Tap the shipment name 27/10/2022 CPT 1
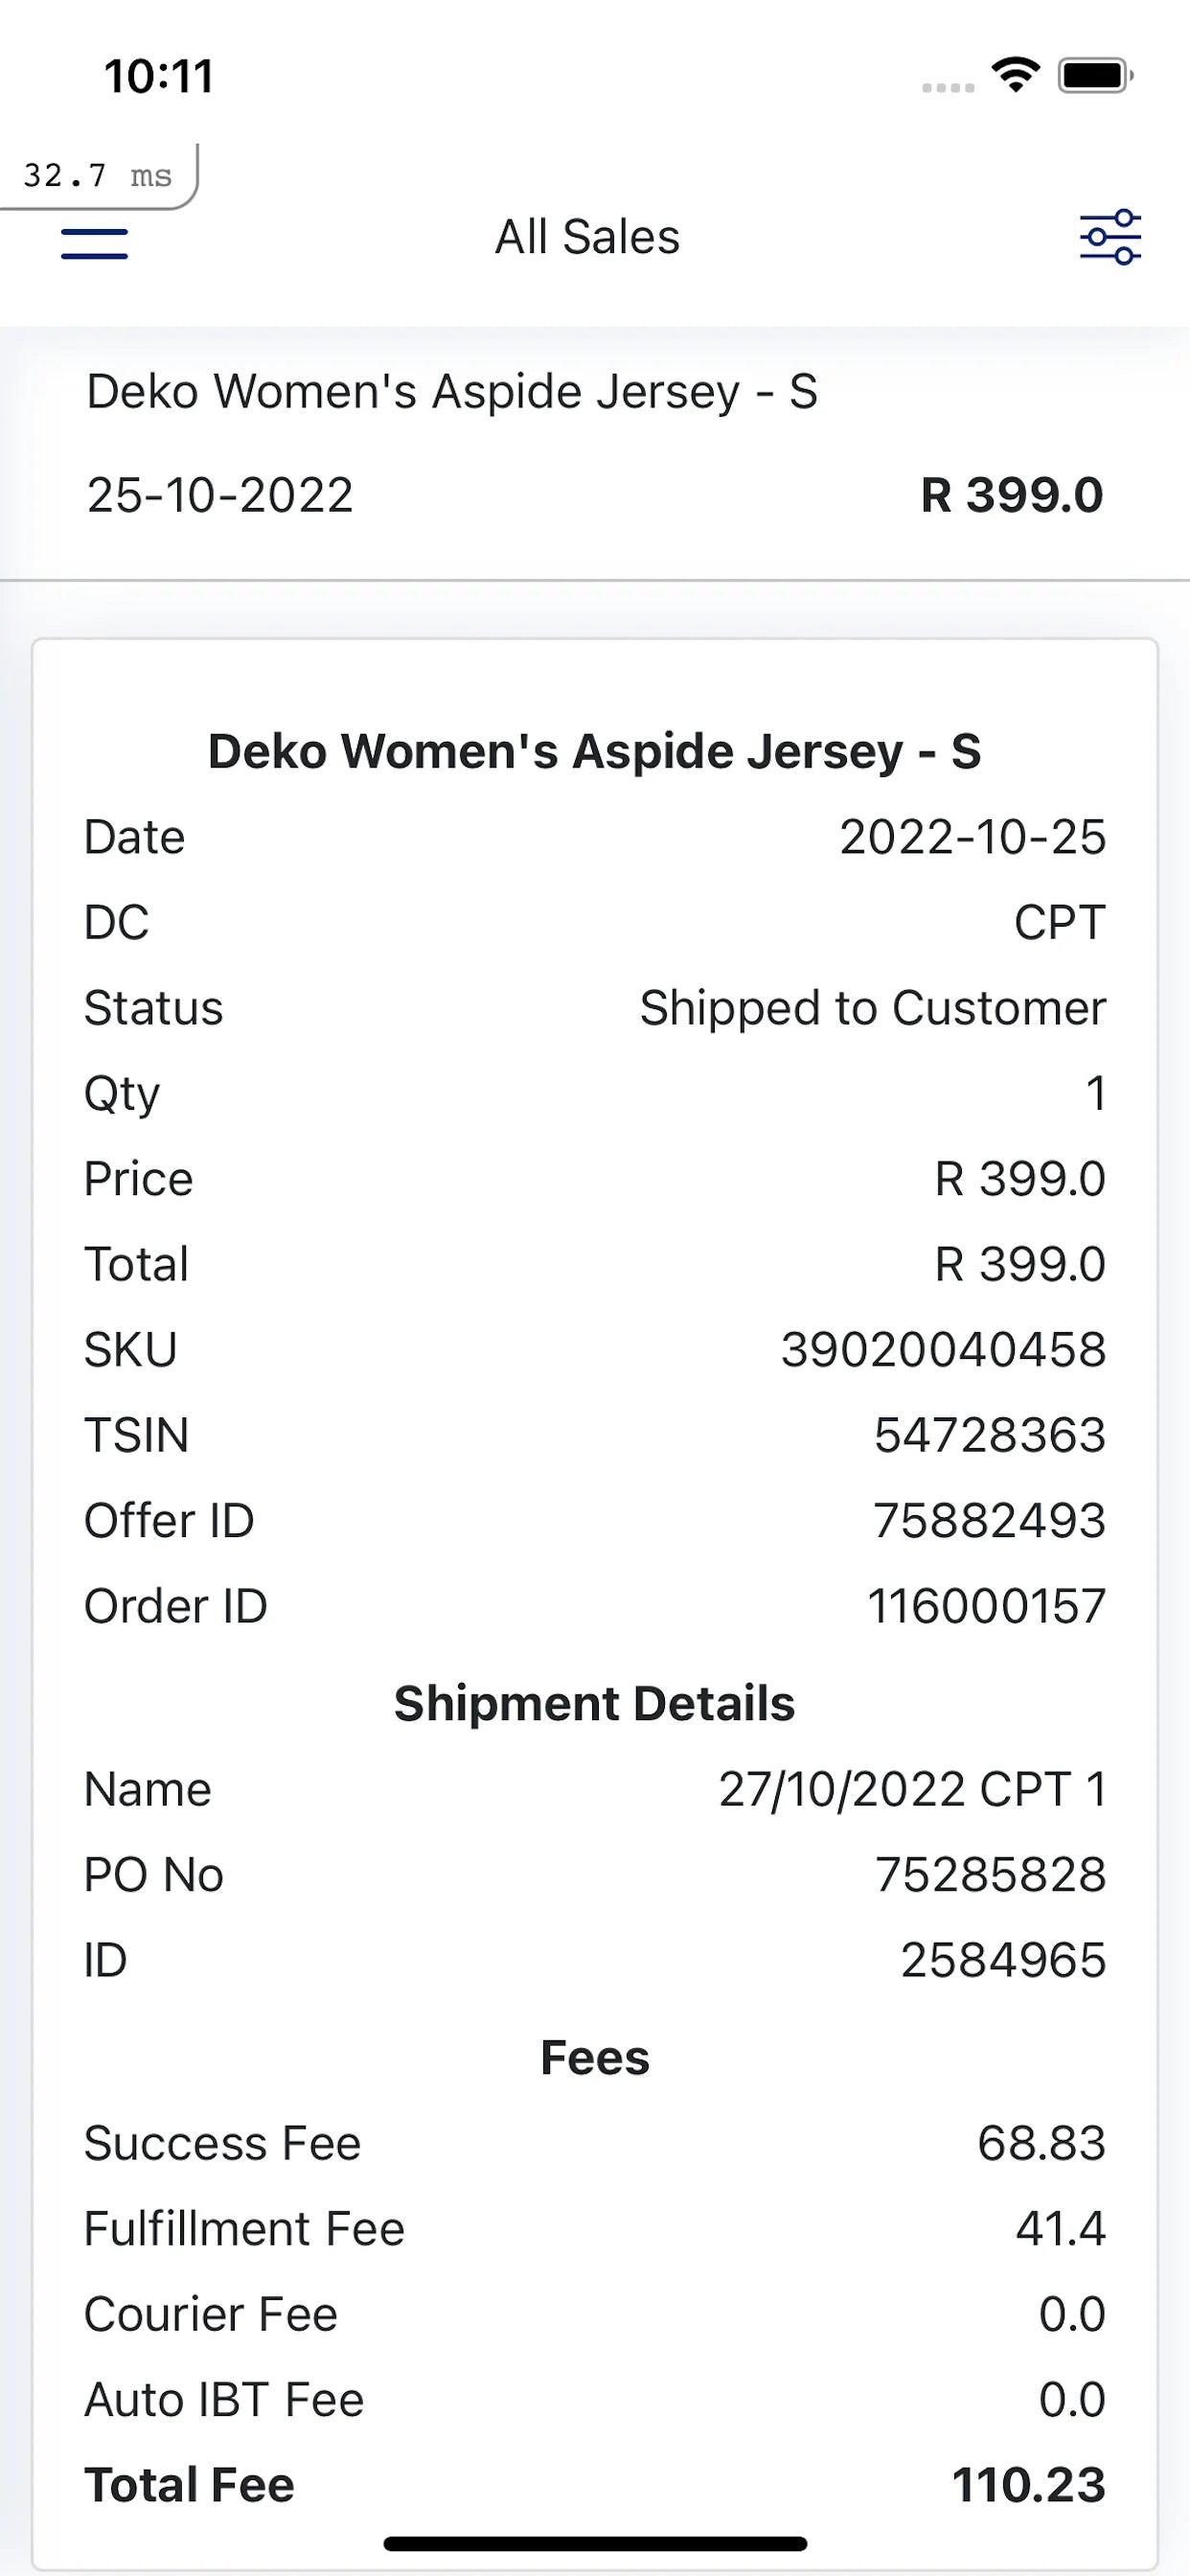This screenshot has height=2576, width=1190. 912,1790
